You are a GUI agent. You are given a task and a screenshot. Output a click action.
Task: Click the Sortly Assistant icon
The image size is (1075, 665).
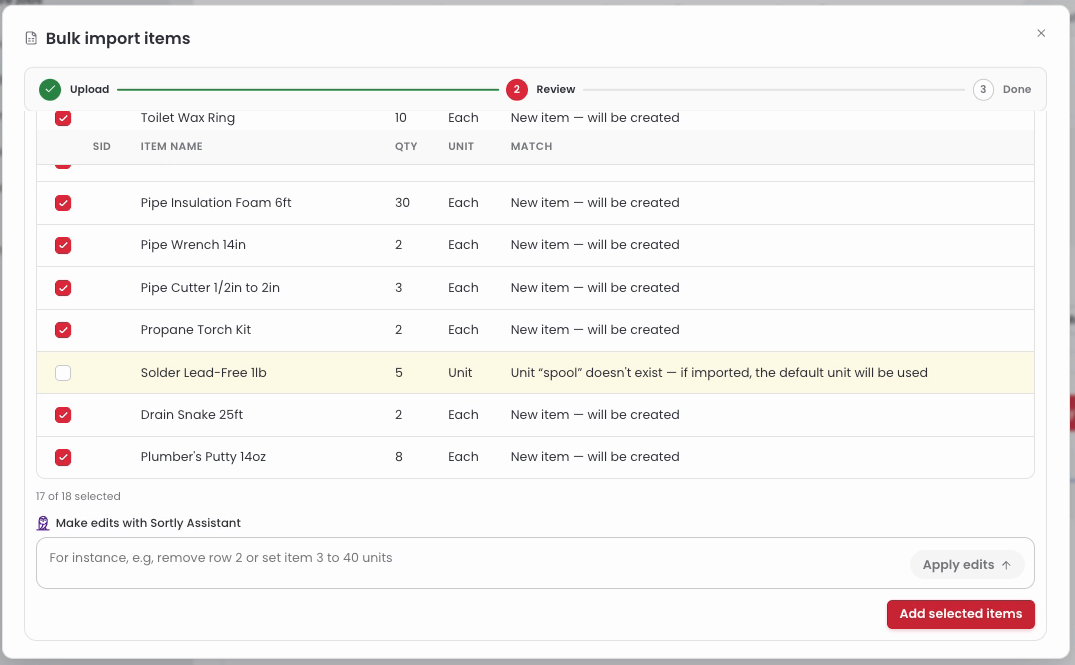pyautogui.click(x=43, y=523)
